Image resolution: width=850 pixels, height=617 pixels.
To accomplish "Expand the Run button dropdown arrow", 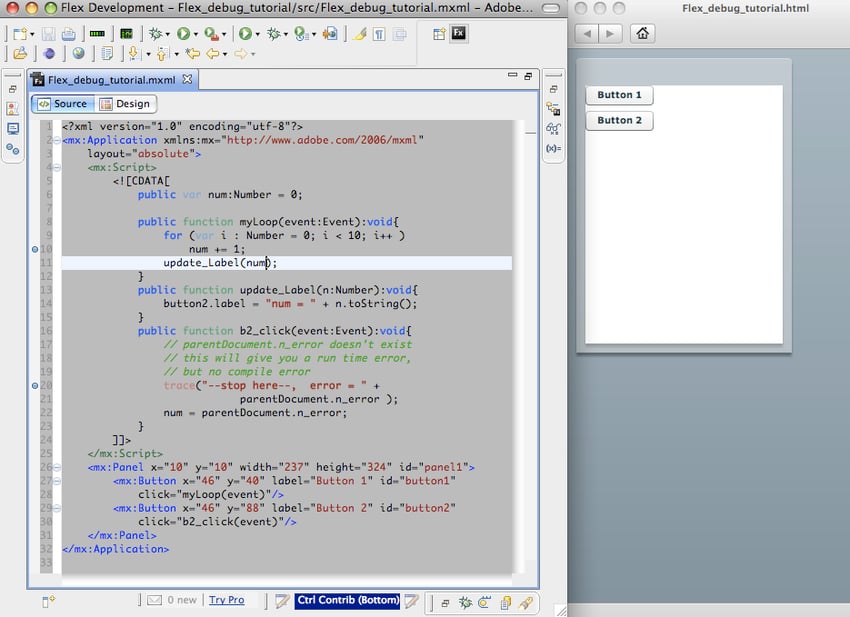I will coord(197,34).
